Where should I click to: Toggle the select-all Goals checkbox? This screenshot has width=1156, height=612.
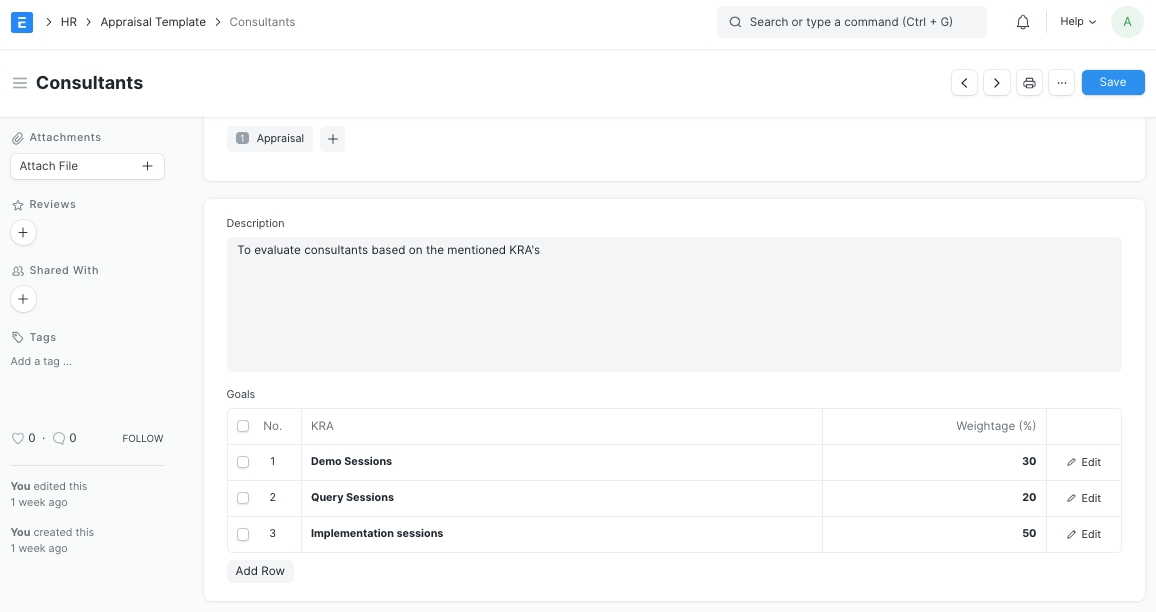tap(243, 426)
